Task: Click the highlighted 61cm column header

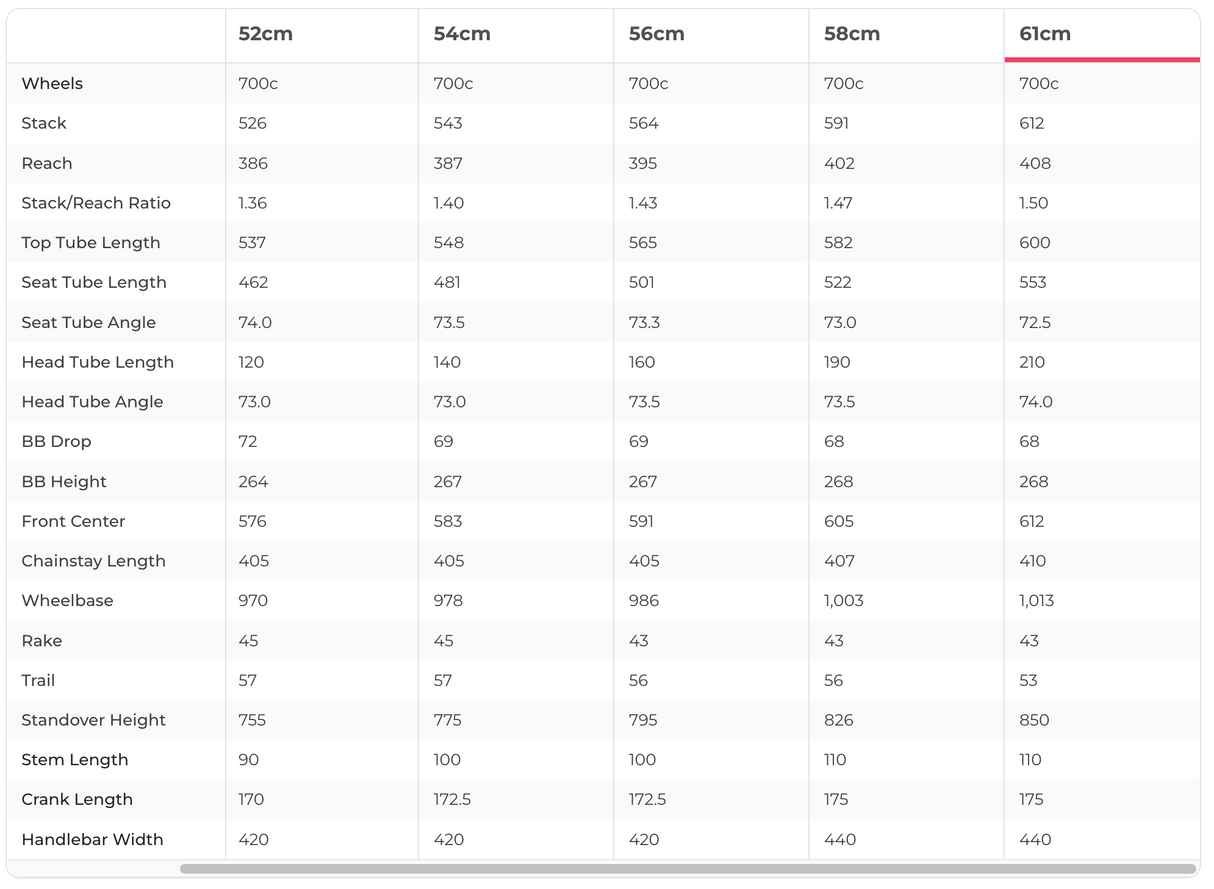Action: [1045, 34]
